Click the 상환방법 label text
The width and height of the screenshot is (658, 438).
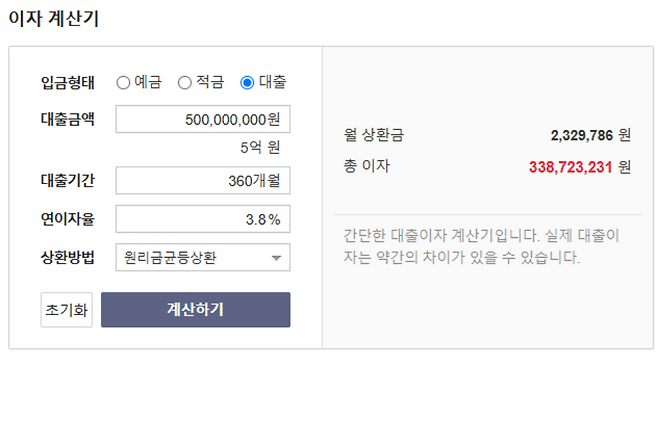tap(67, 258)
